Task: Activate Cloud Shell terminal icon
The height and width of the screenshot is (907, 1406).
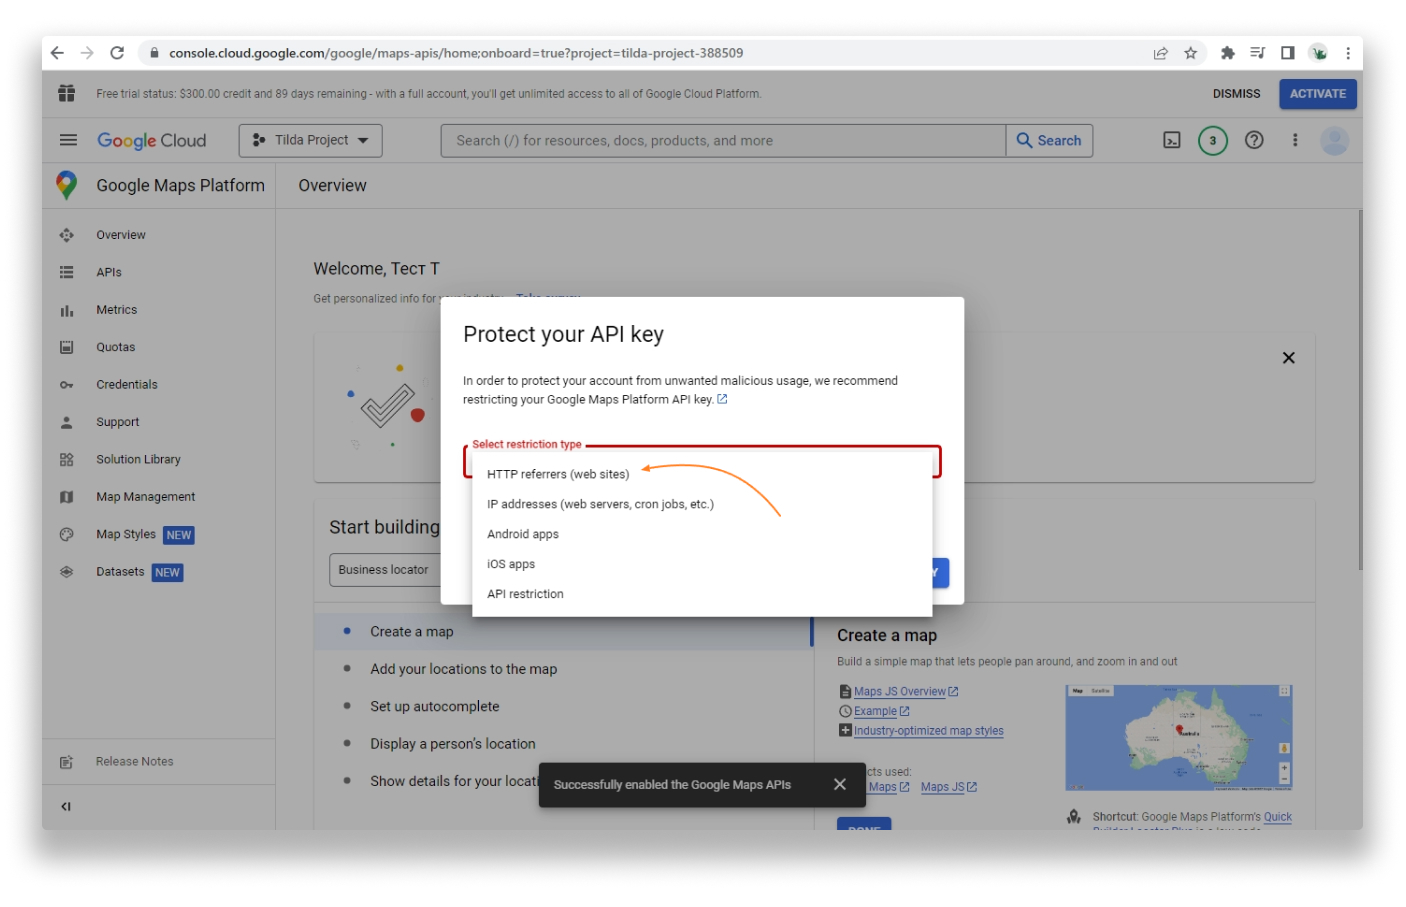Action: coord(1172,140)
